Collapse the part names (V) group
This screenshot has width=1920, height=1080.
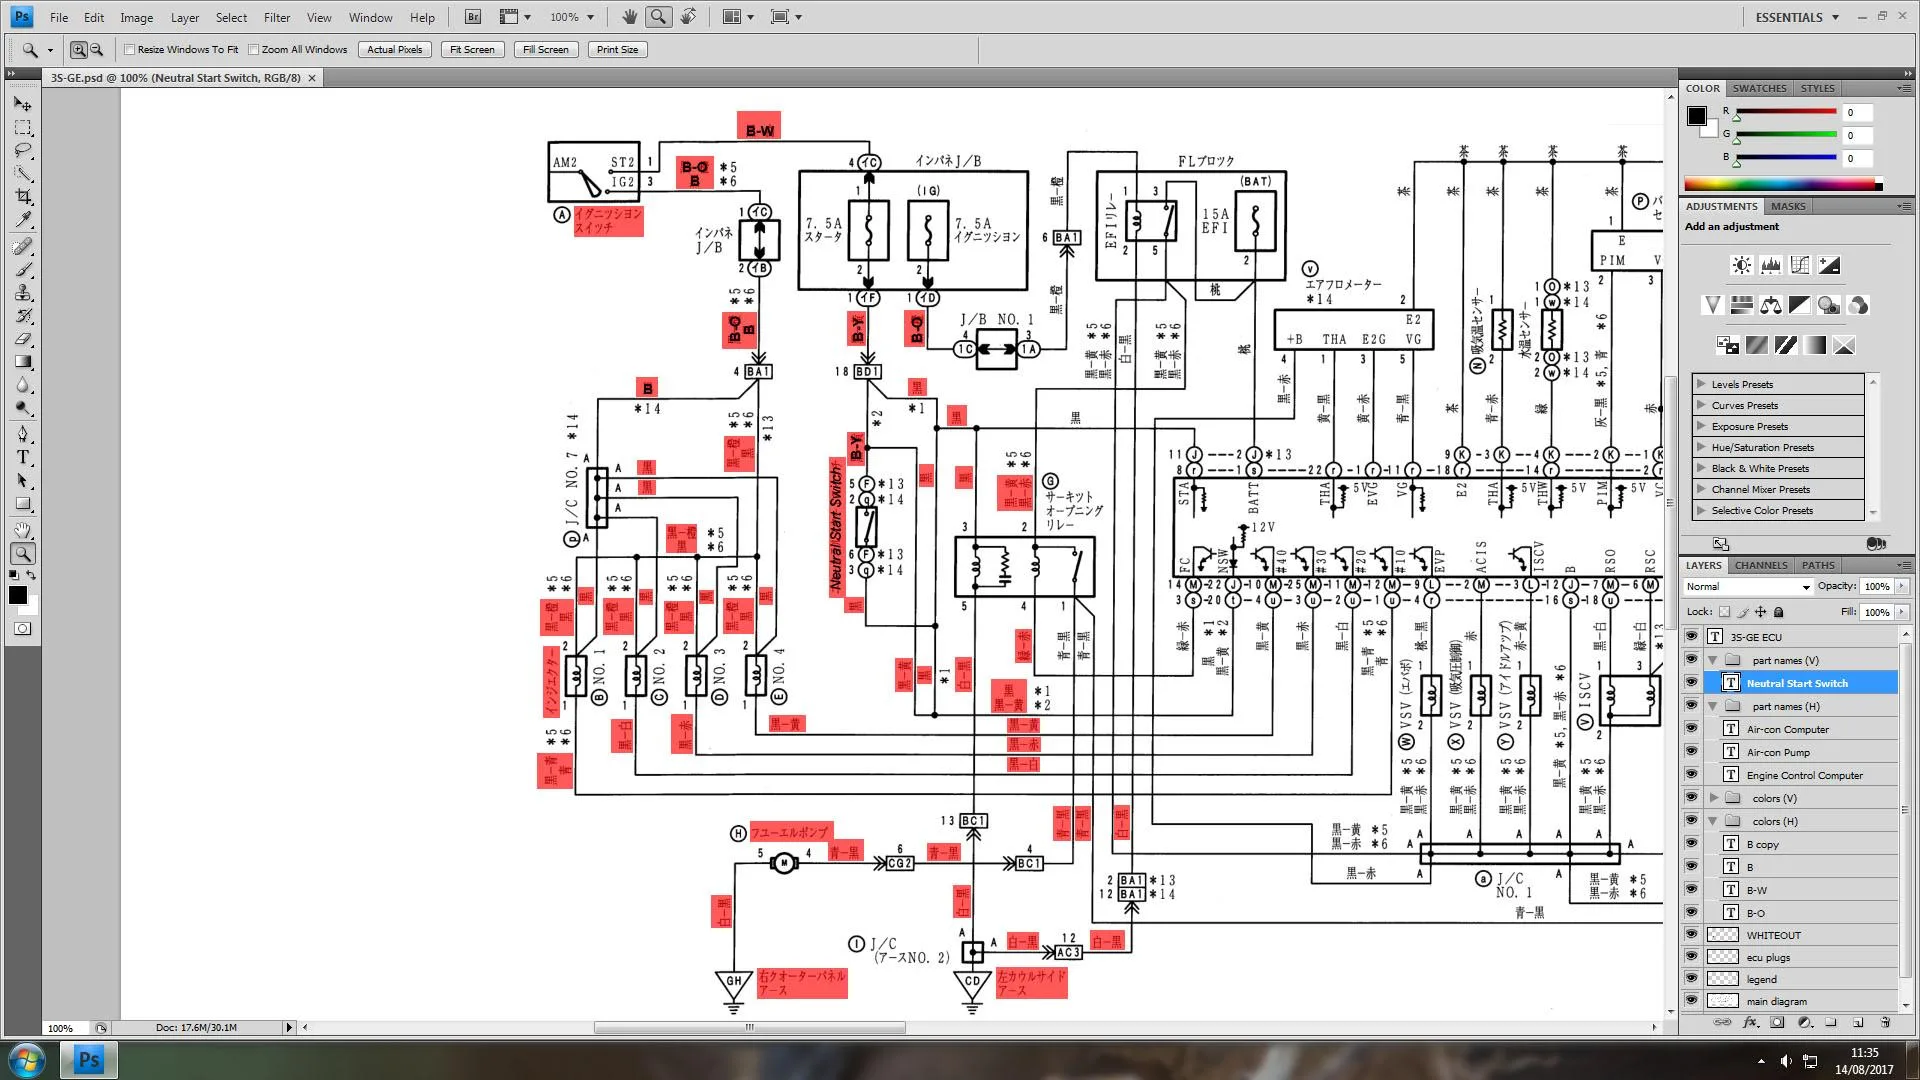click(1713, 660)
